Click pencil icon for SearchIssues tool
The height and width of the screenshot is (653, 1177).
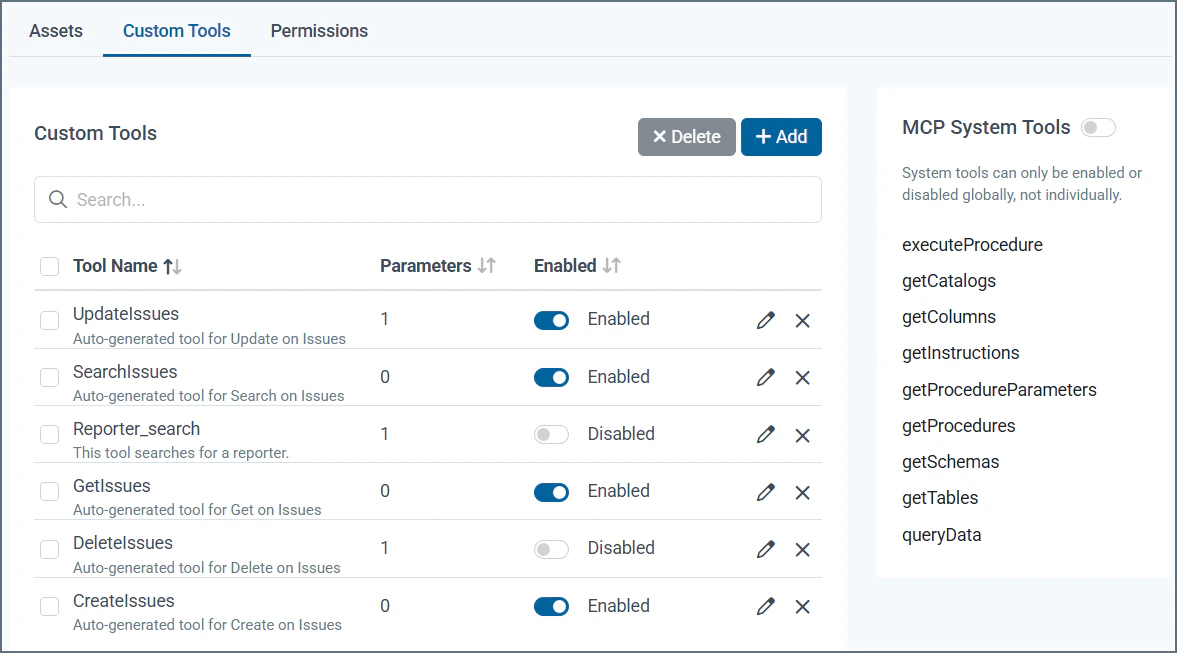766,377
